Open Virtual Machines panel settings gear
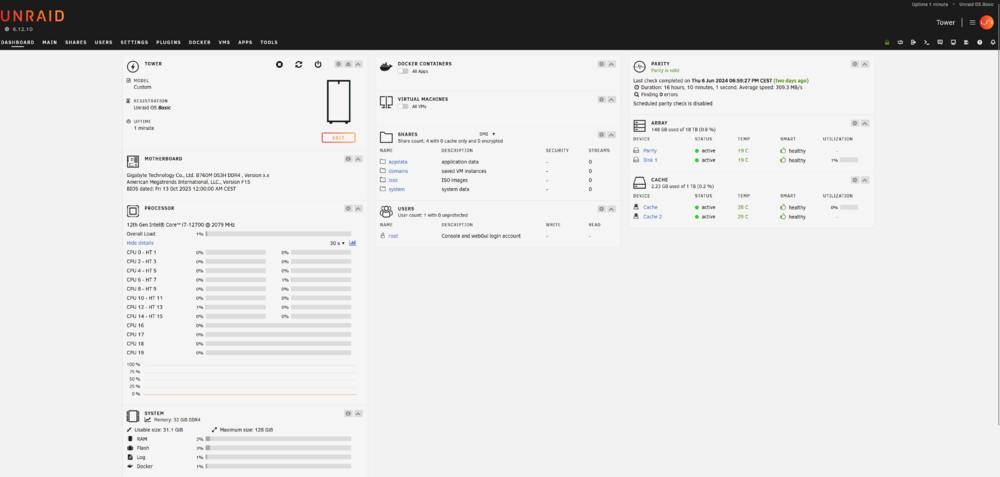 (601, 99)
